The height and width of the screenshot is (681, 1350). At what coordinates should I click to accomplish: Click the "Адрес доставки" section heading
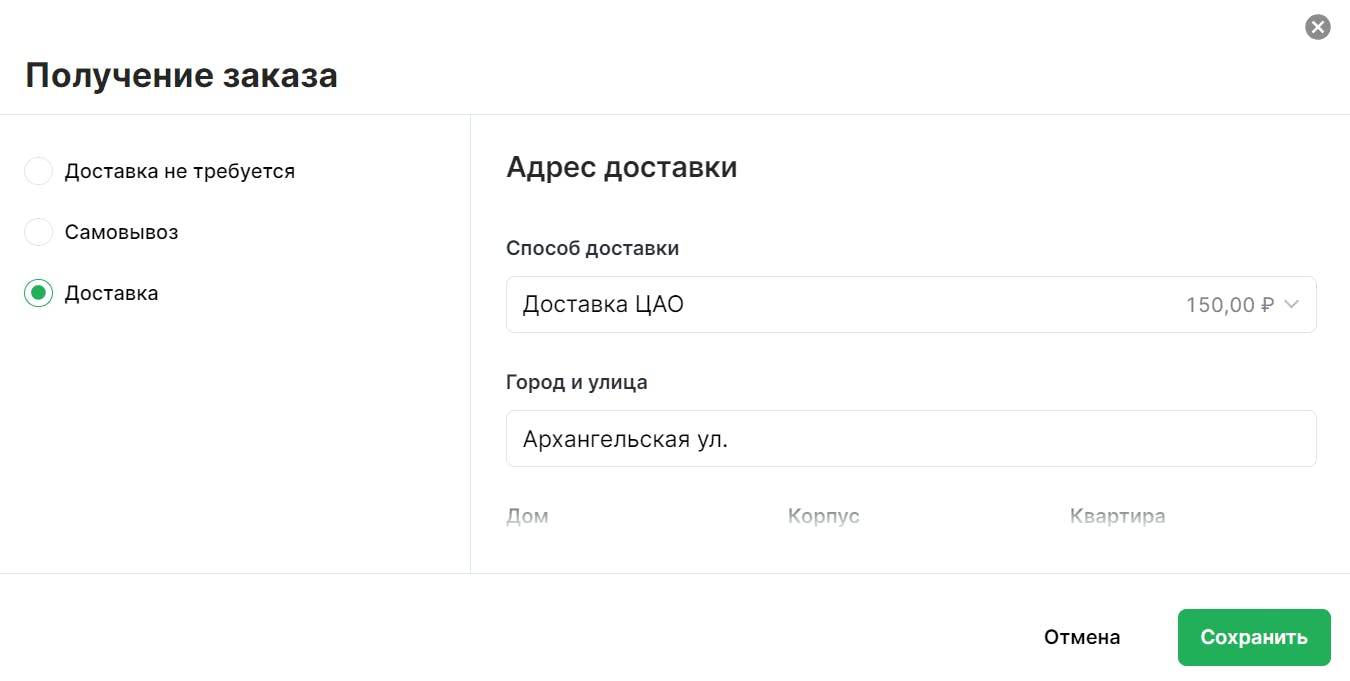pos(621,166)
